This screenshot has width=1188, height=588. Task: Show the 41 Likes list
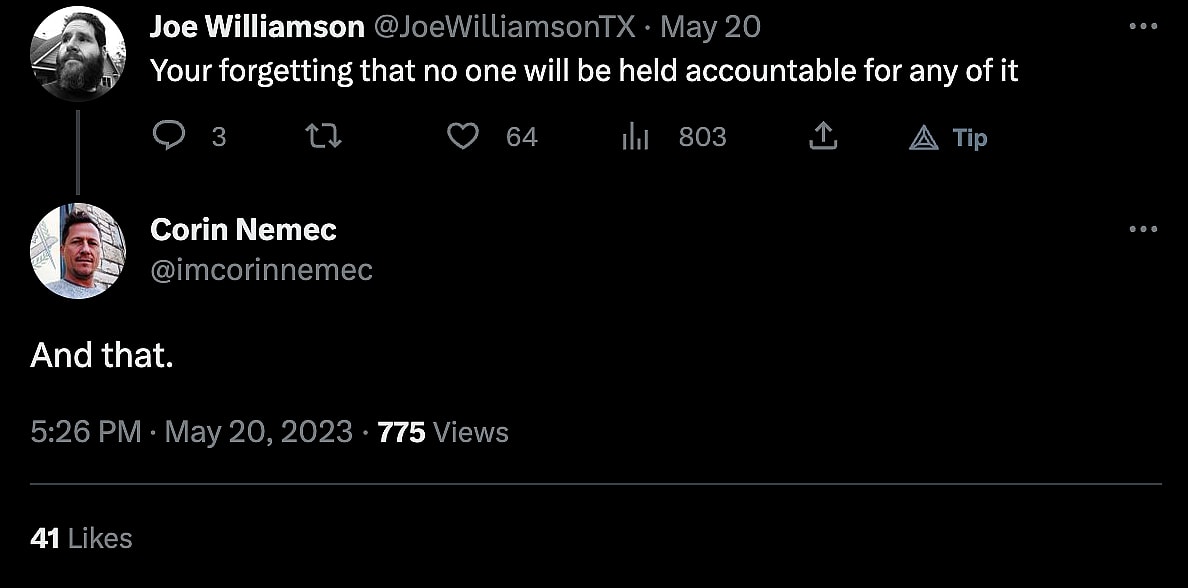81,538
